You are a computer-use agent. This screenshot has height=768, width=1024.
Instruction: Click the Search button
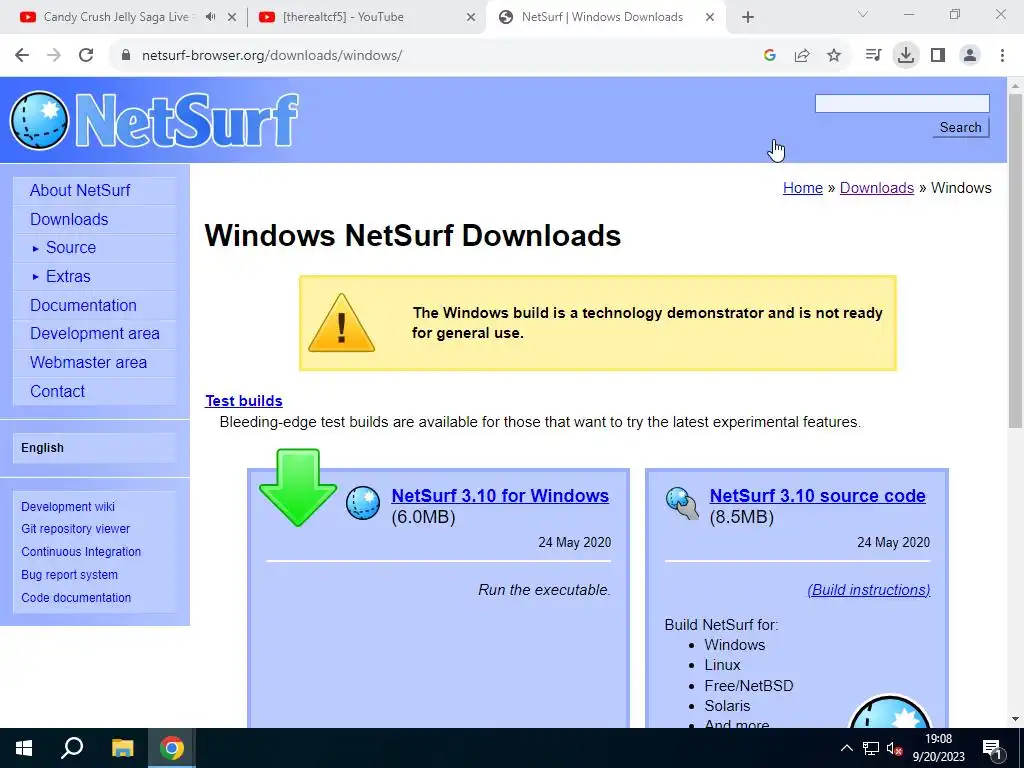tap(961, 127)
